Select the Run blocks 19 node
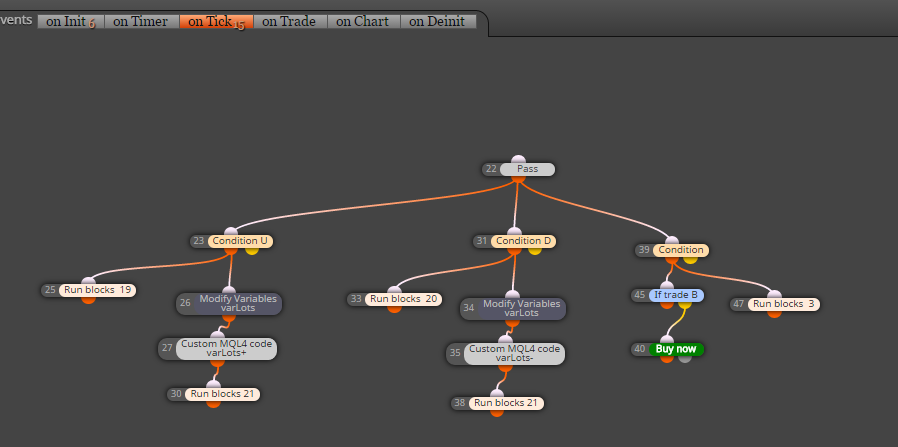The image size is (898, 447). pos(97,290)
